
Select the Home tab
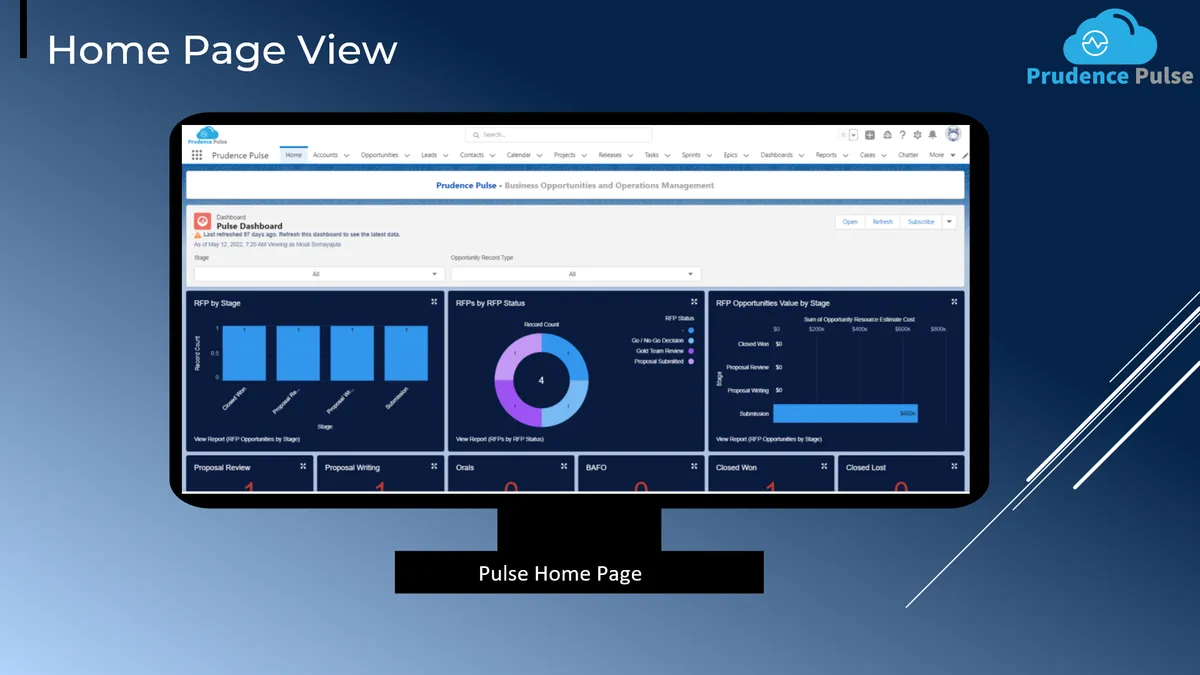pyautogui.click(x=293, y=155)
